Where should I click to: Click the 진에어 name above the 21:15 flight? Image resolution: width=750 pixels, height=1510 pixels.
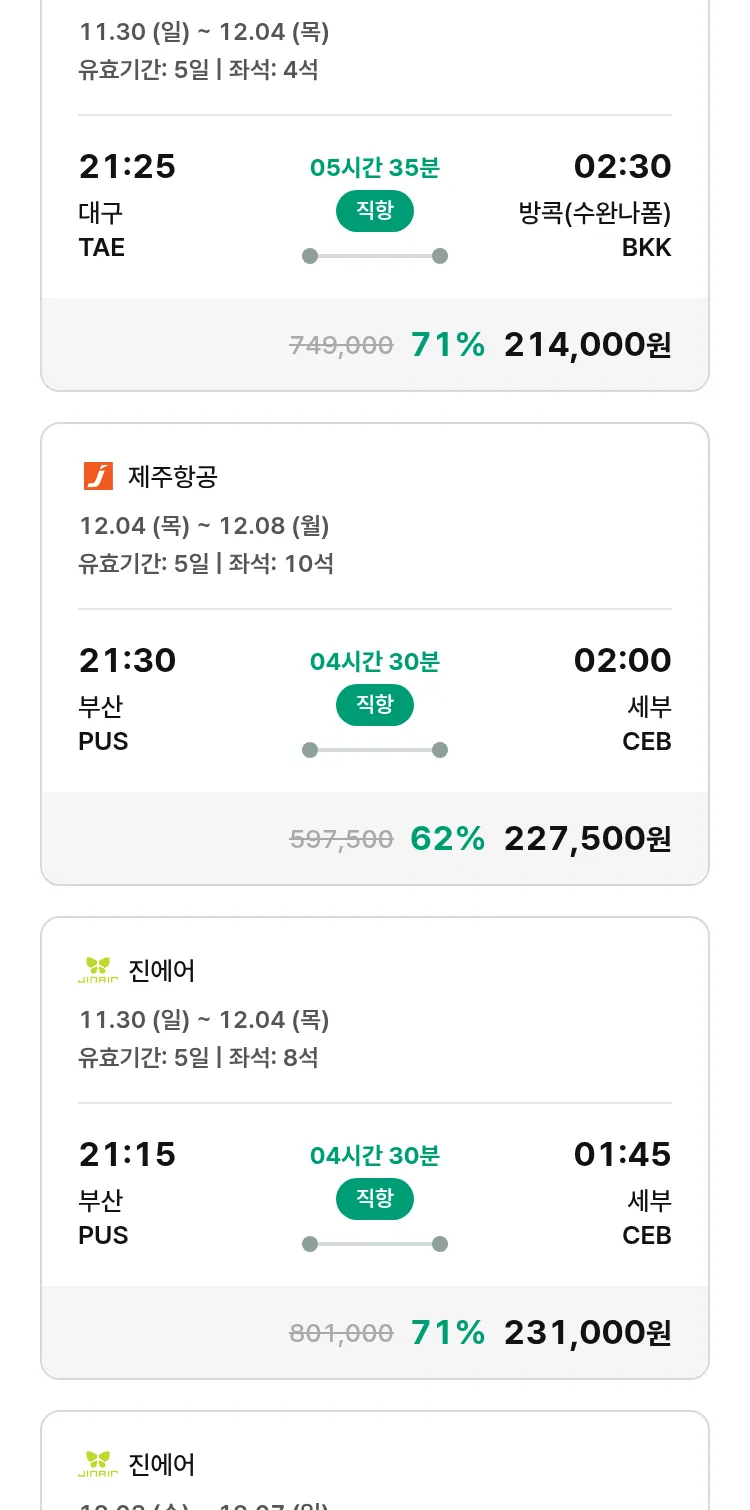pos(162,970)
